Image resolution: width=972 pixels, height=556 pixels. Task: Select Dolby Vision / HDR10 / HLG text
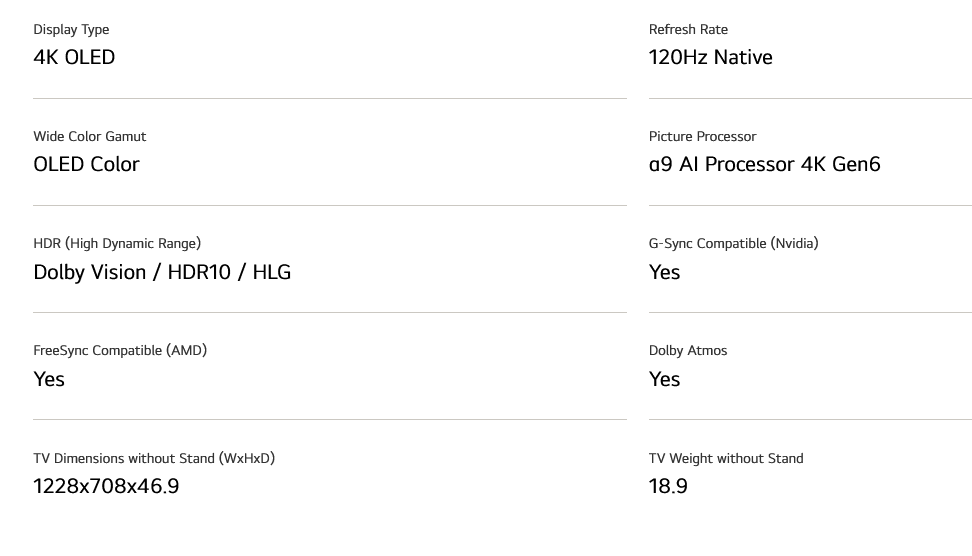[x=162, y=272]
